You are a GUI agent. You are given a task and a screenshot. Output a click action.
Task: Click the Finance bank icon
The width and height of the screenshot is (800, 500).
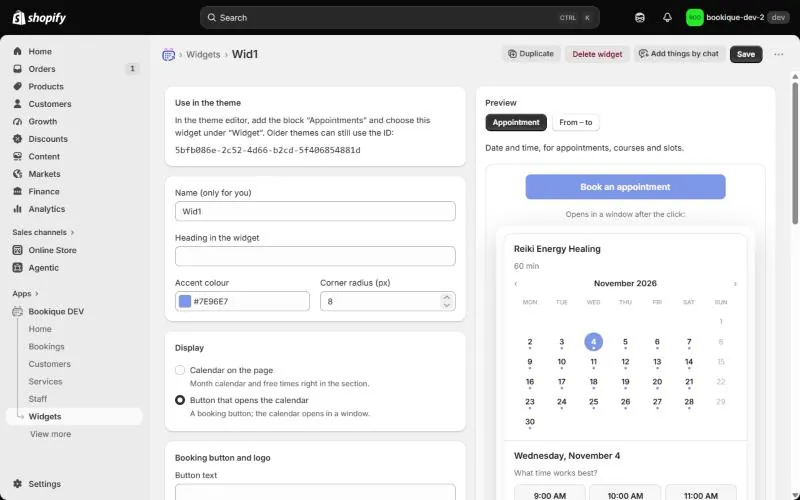(x=18, y=191)
